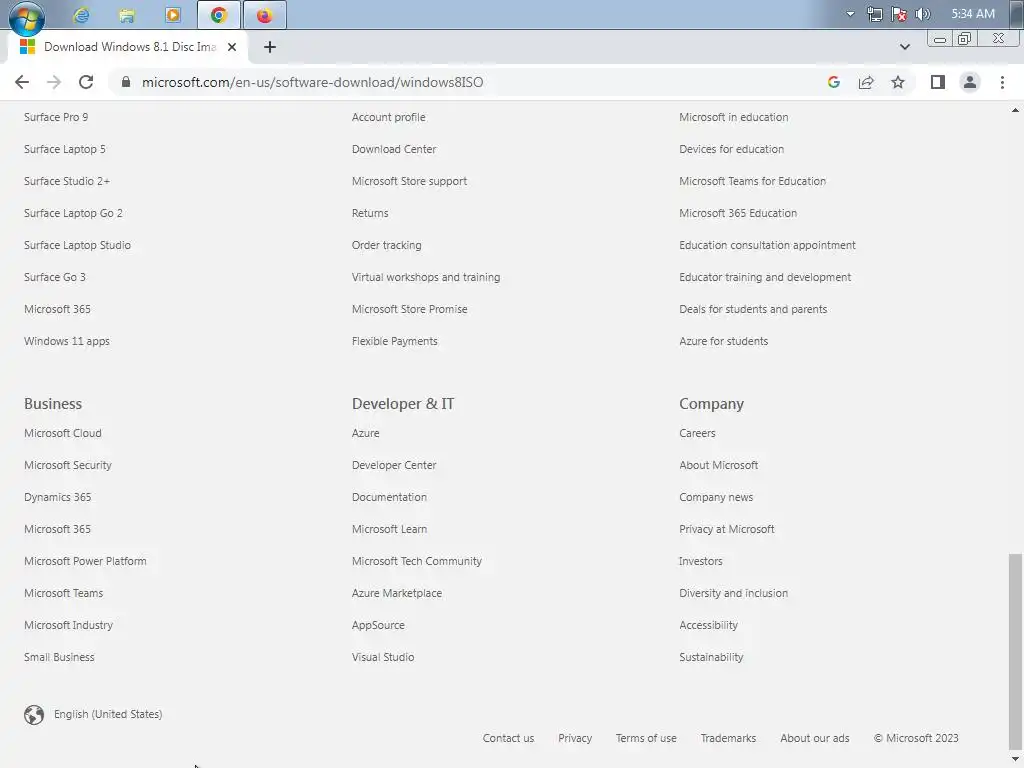Open Action Center flag tray icon
The image size is (1024, 768).
pos(899,14)
